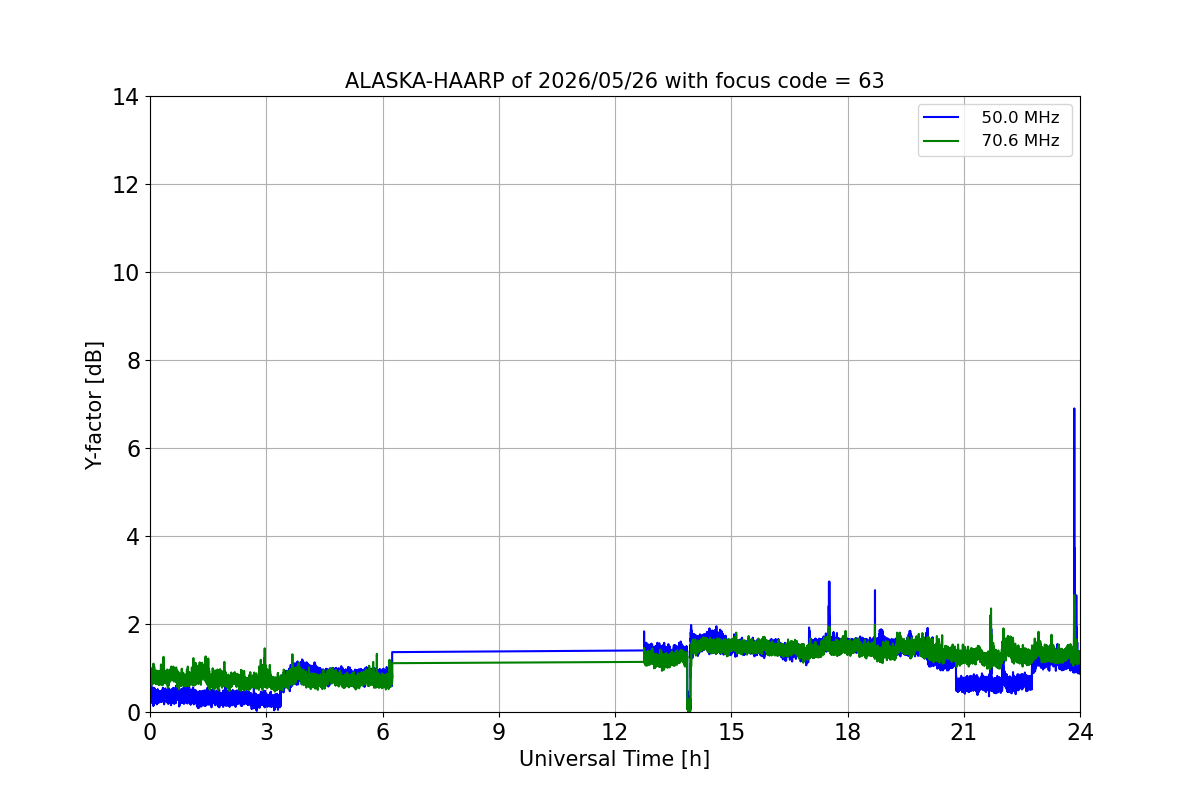Click the y-axis tick label 10
Image resolution: width=1200 pixels, height=800 pixels.
click(x=126, y=273)
